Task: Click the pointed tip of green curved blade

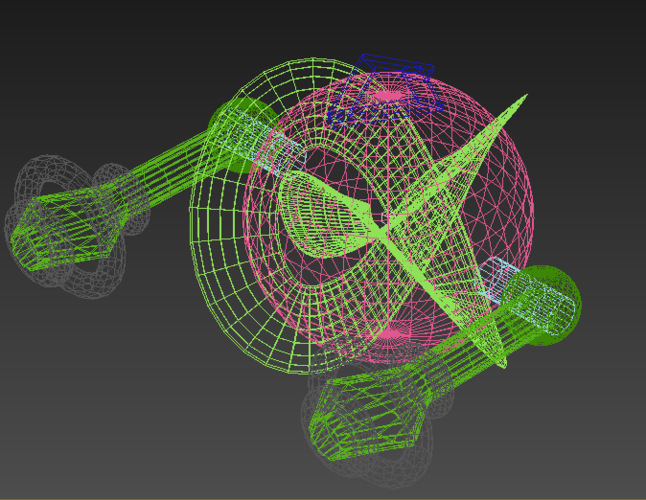Action: pyautogui.click(x=525, y=96)
